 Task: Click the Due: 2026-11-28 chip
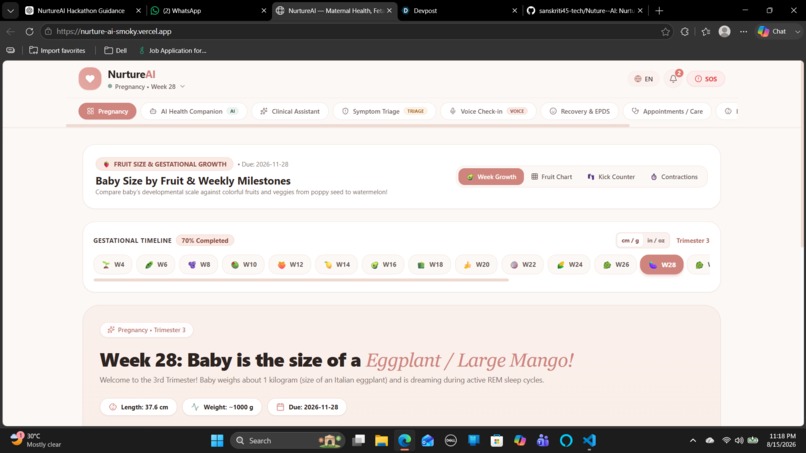(x=307, y=407)
